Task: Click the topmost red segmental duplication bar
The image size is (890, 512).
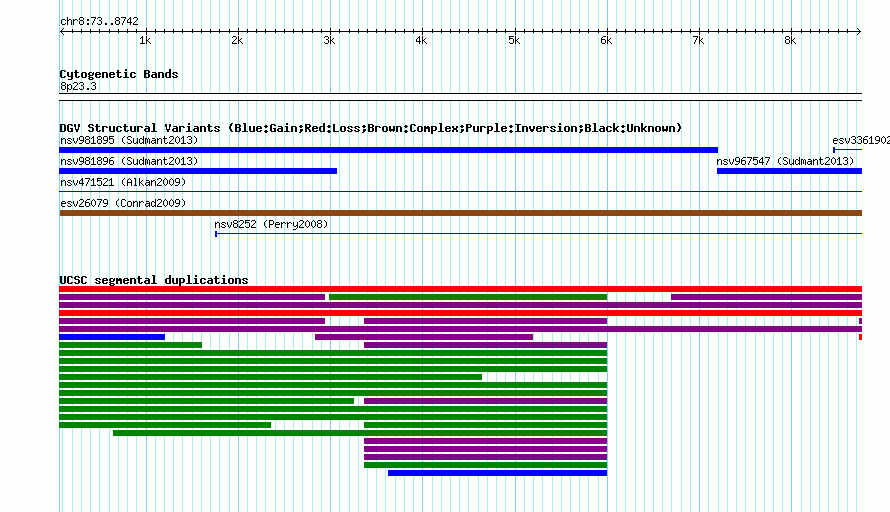Action: click(x=460, y=289)
